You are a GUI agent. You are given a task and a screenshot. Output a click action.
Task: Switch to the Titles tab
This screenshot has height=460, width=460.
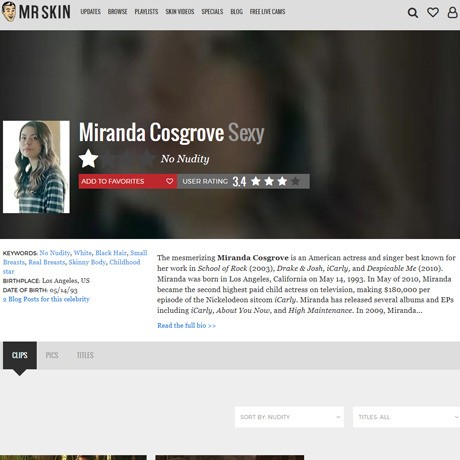[x=85, y=355]
